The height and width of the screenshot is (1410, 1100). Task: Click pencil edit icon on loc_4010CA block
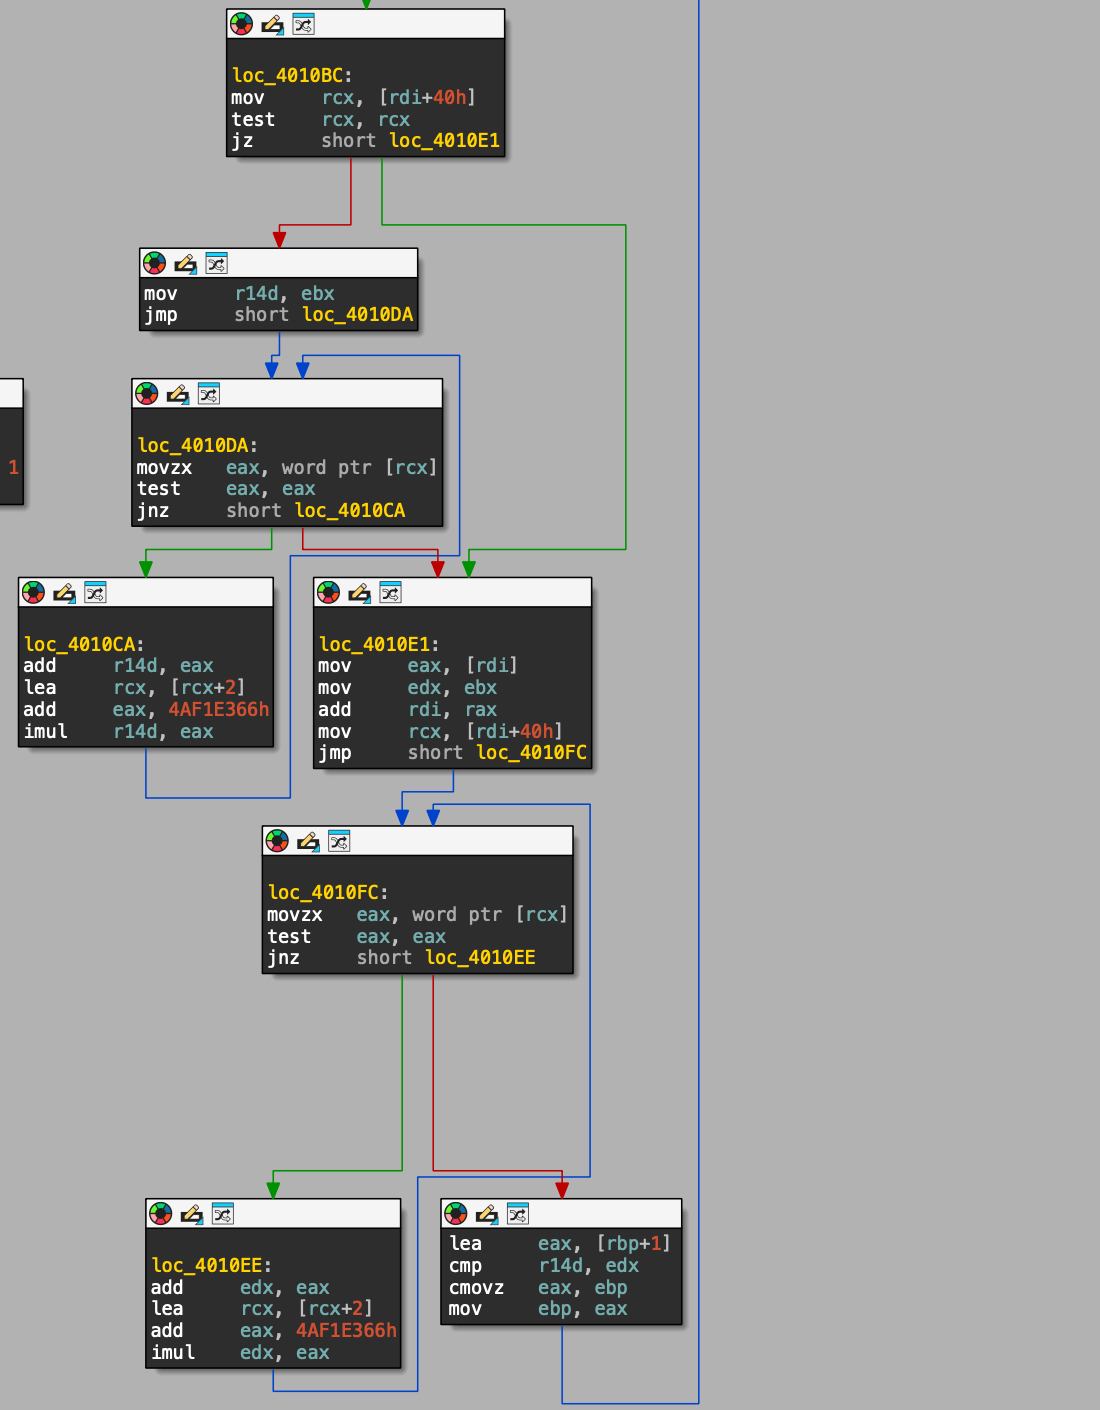64,593
